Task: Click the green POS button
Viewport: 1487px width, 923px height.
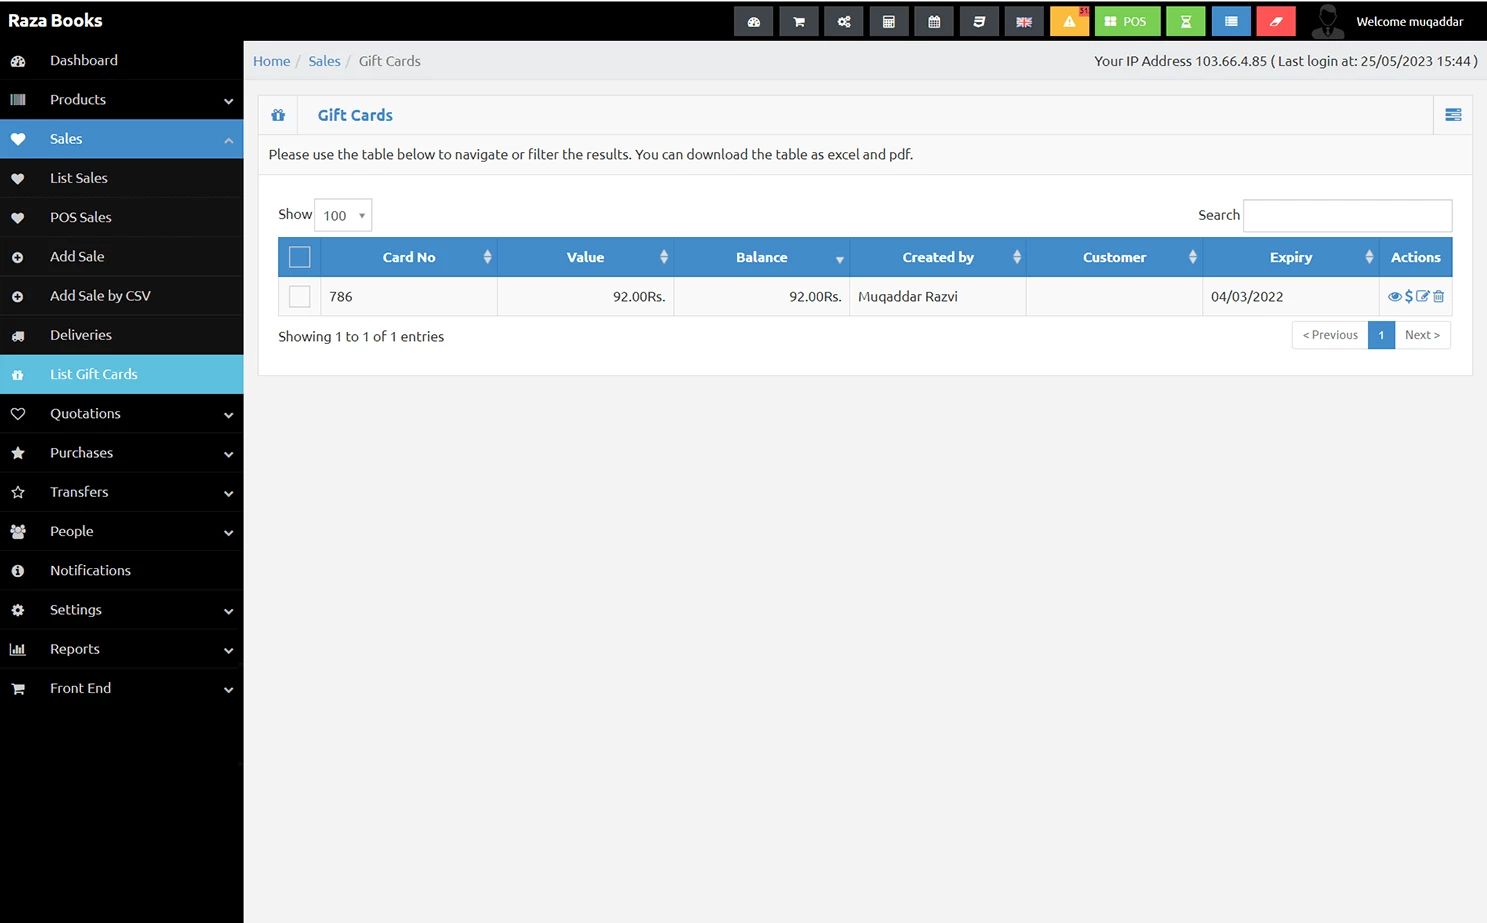Action: pyautogui.click(x=1127, y=21)
